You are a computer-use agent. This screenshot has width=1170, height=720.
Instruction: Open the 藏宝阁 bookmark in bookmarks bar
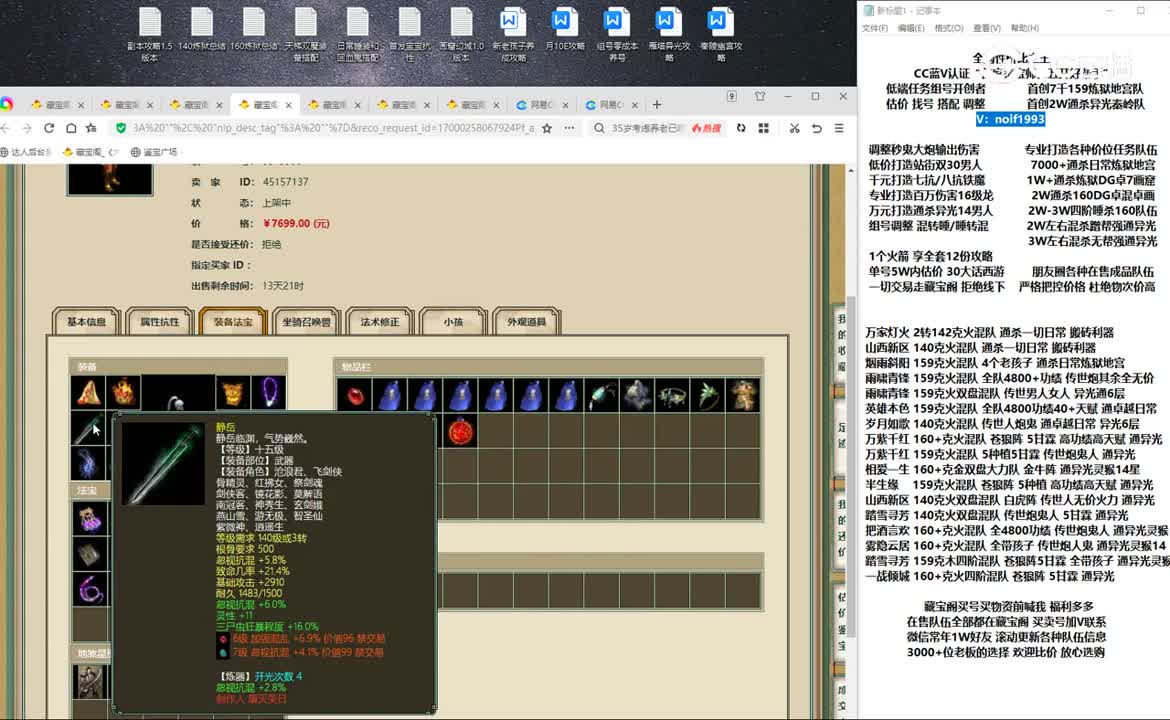pos(91,152)
